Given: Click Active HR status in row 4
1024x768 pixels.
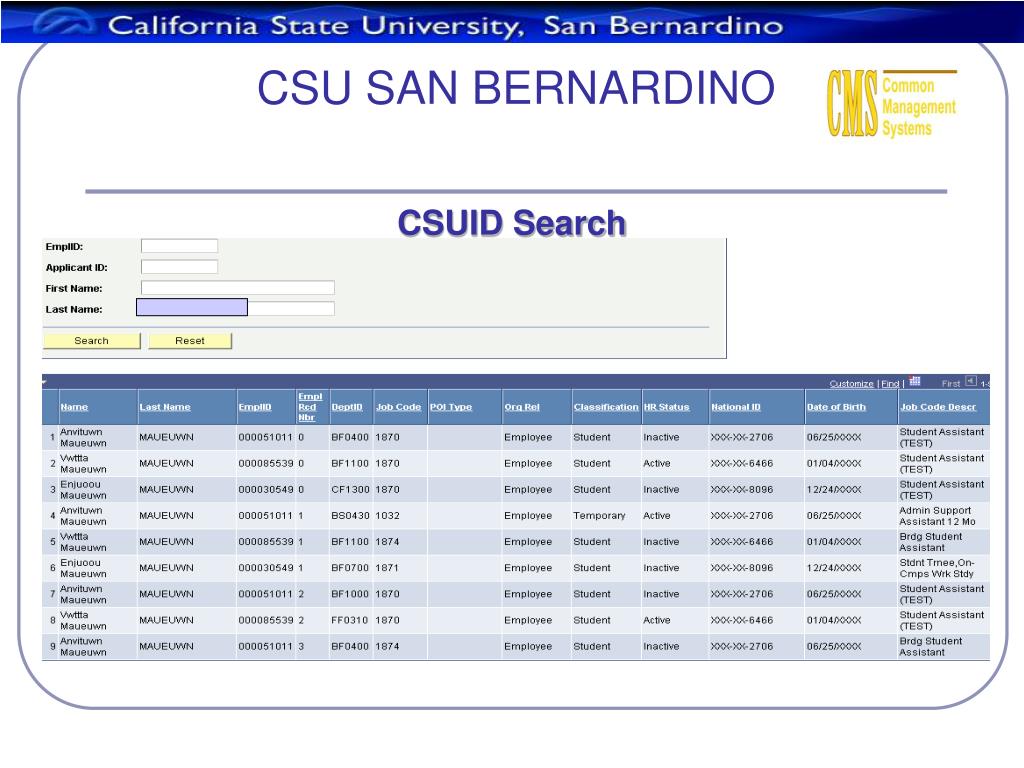Looking at the screenshot, I should (x=656, y=516).
